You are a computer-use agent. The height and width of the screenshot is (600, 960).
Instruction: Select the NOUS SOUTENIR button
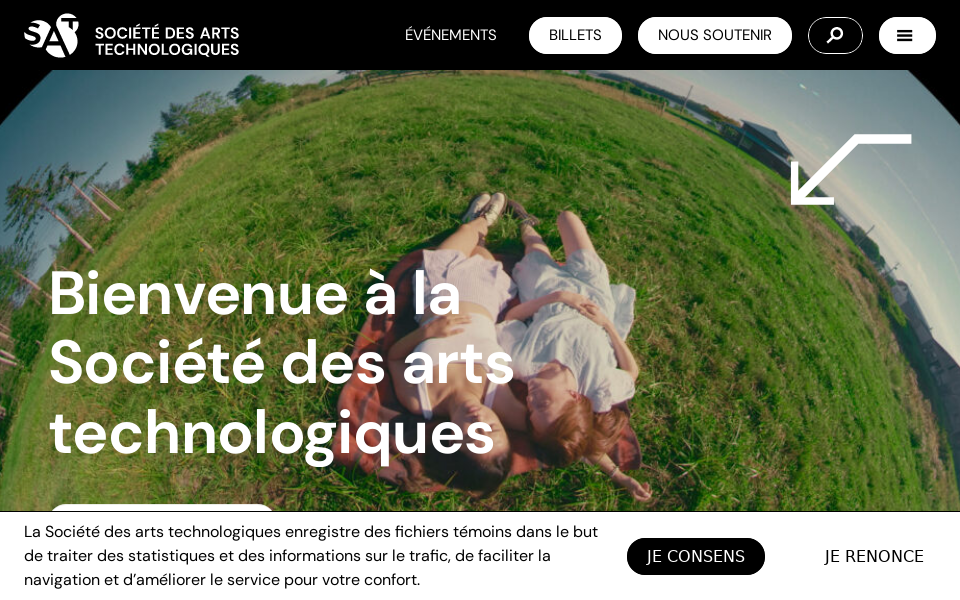714,36
